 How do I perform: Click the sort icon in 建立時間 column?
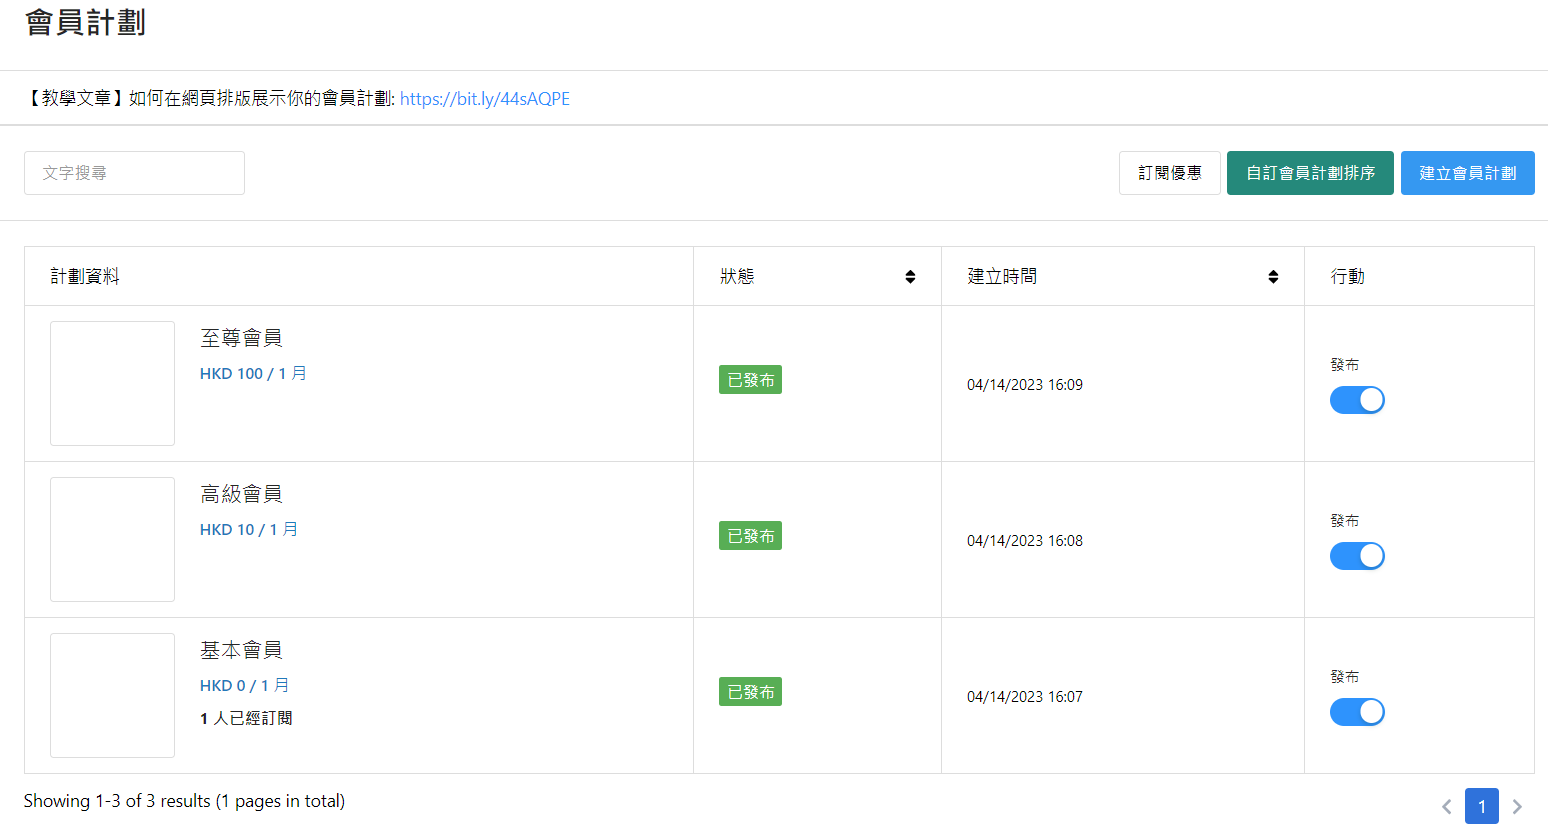[x=1273, y=277]
